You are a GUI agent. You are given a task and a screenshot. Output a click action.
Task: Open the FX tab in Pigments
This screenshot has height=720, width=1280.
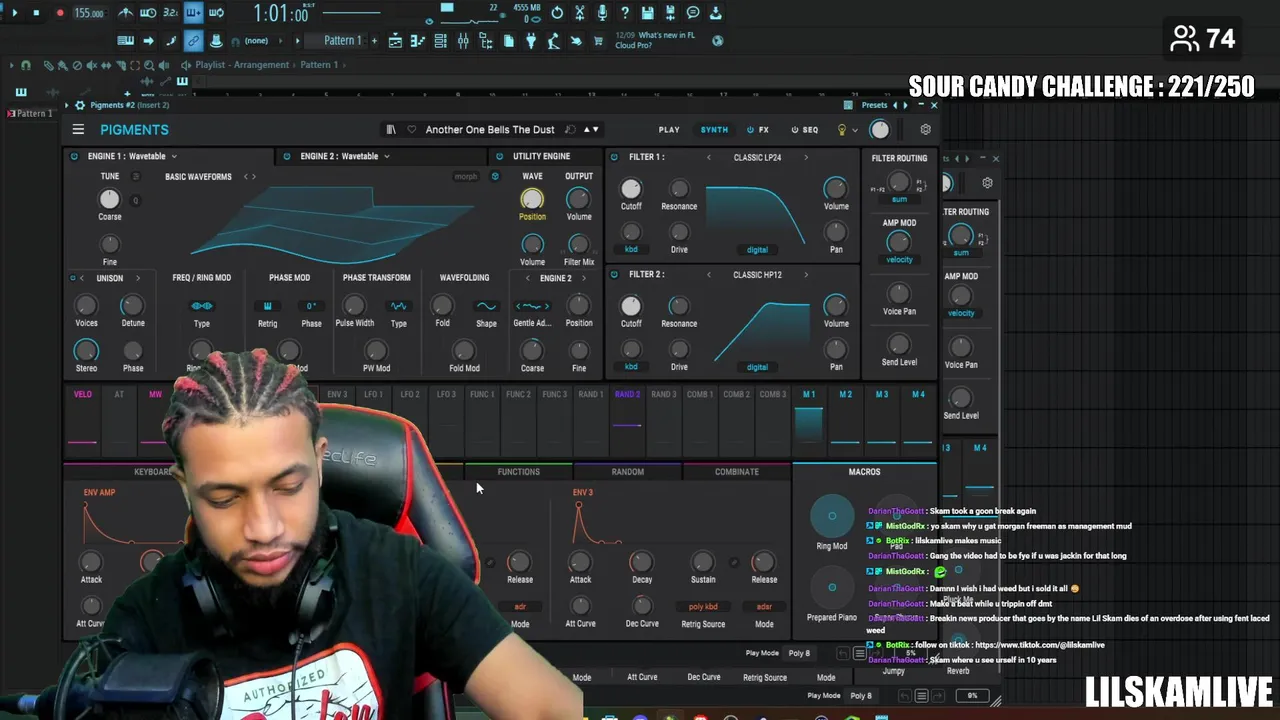tap(758, 130)
